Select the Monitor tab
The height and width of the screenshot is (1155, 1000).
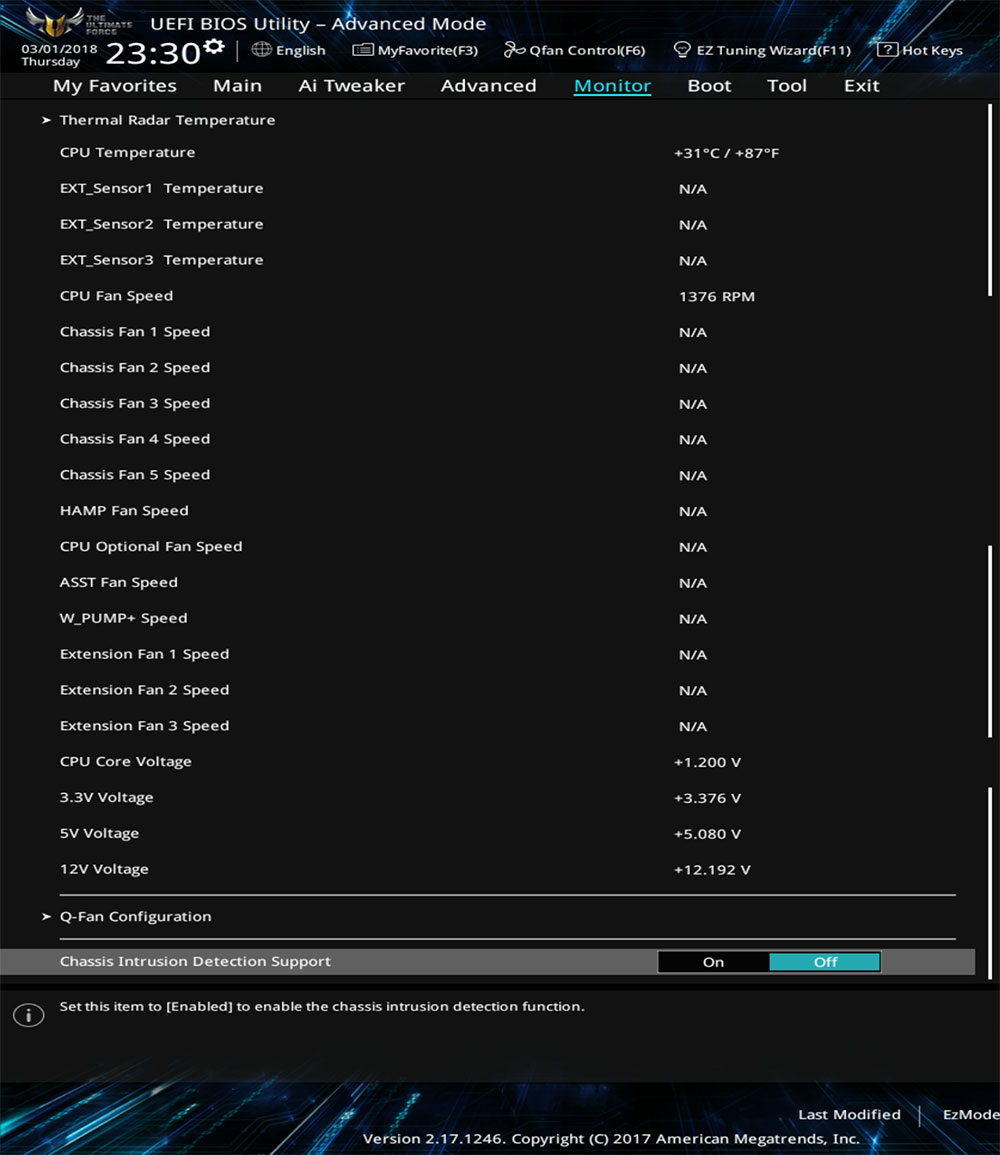(x=612, y=85)
